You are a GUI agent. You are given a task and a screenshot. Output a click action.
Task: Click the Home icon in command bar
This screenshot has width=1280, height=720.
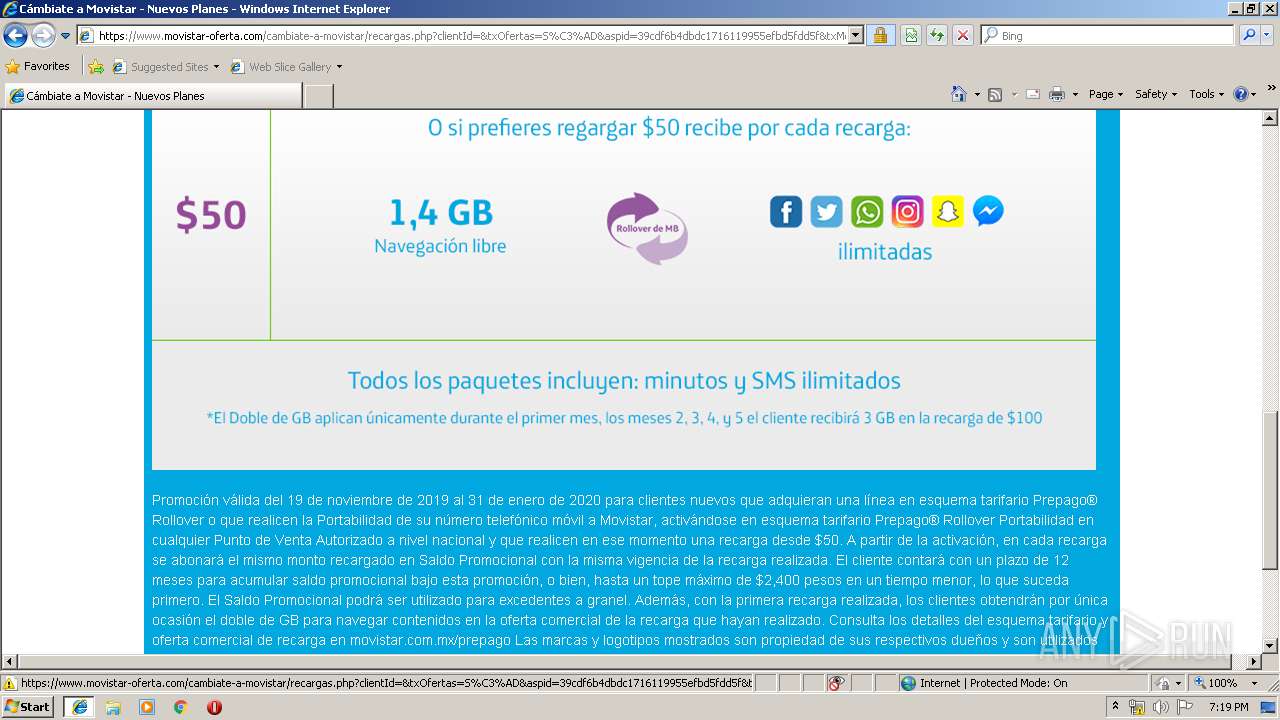pyautogui.click(x=958, y=94)
